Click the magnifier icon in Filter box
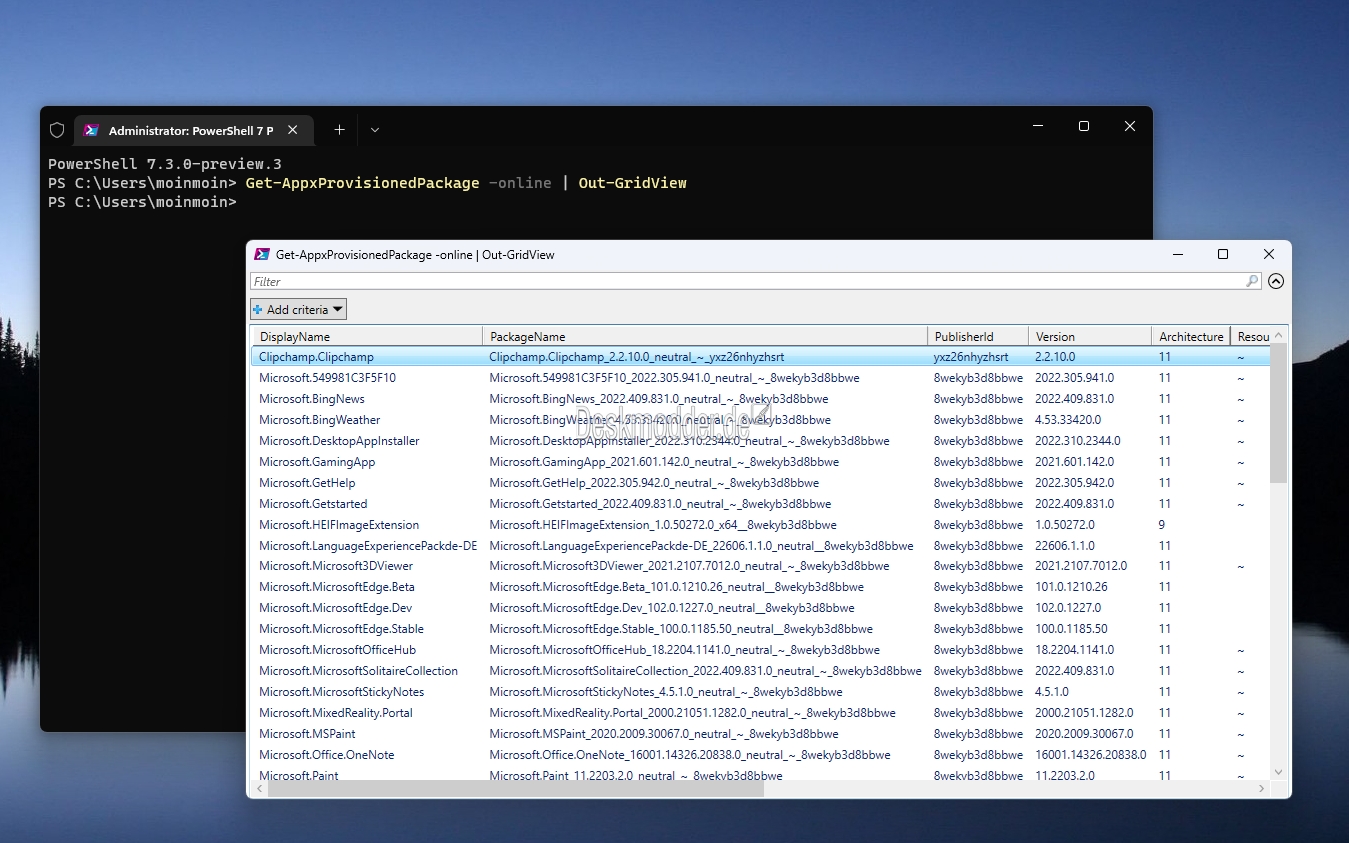Screen dimensions: 1349x843 pyautogui.click(x=1252, y=282)
